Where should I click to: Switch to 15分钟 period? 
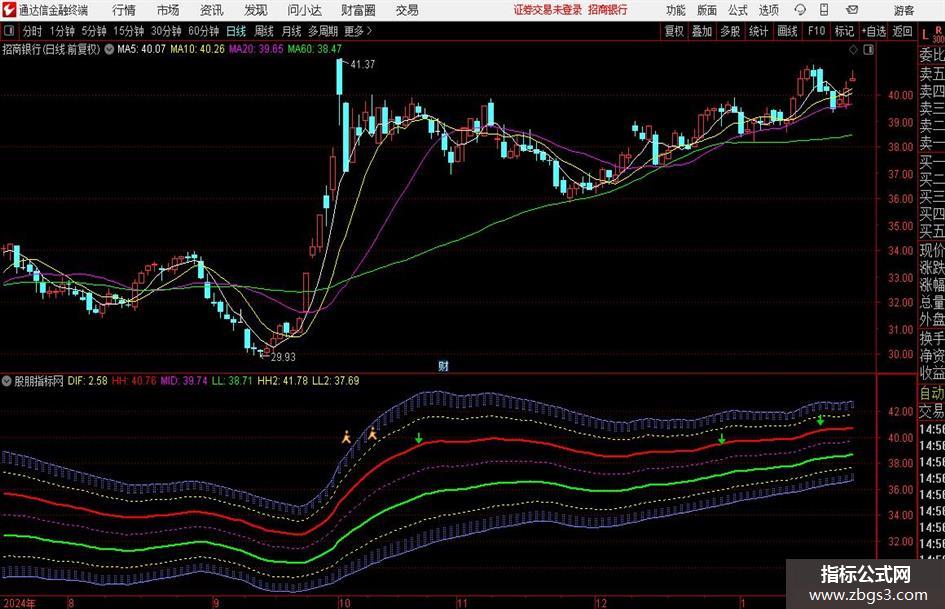click(x=128, y=31)
